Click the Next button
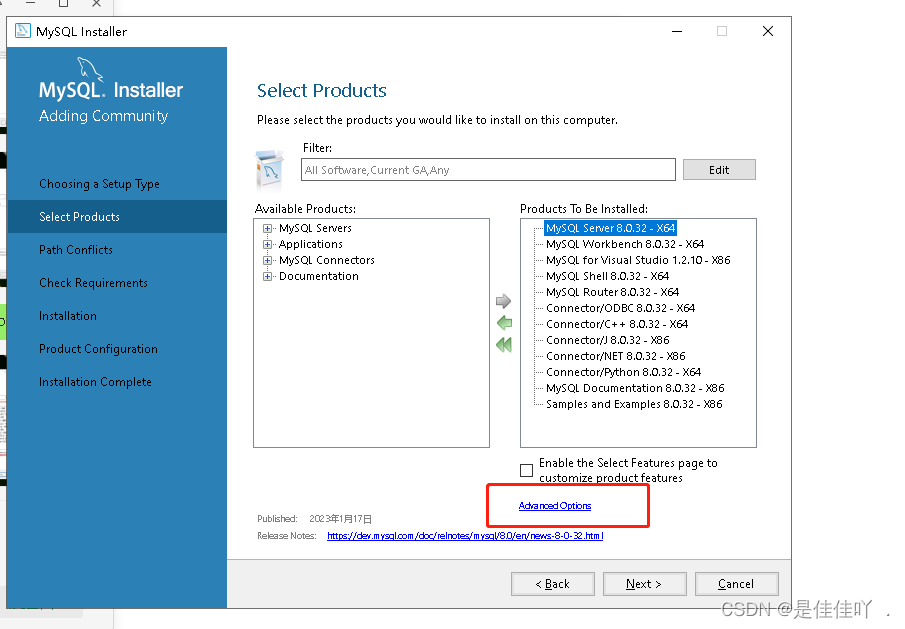This screenshot has height=629, width=905. coord(644,584)
